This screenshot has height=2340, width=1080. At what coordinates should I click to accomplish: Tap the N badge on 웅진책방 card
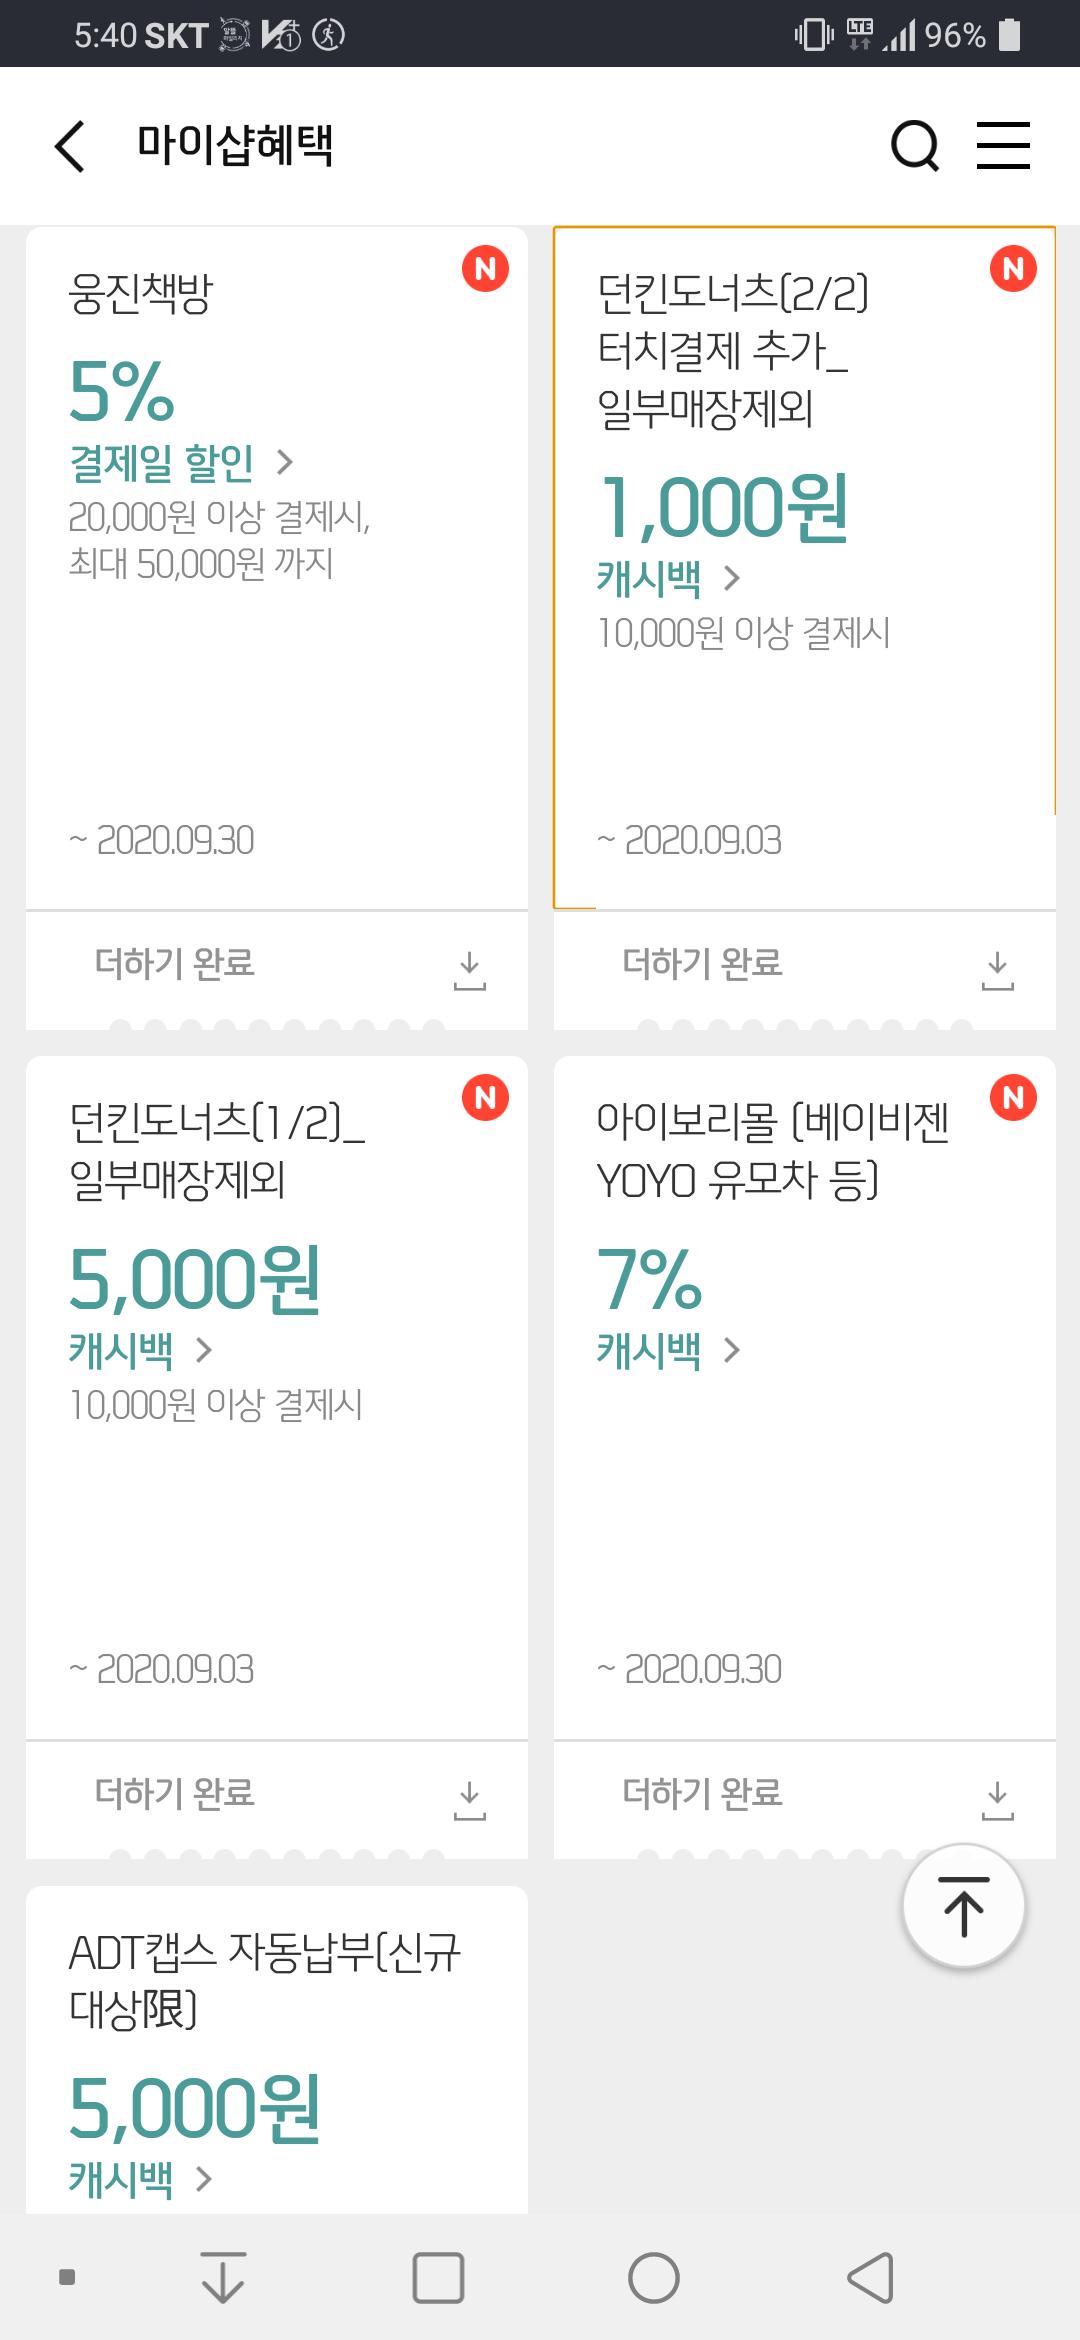click(486, 269)
